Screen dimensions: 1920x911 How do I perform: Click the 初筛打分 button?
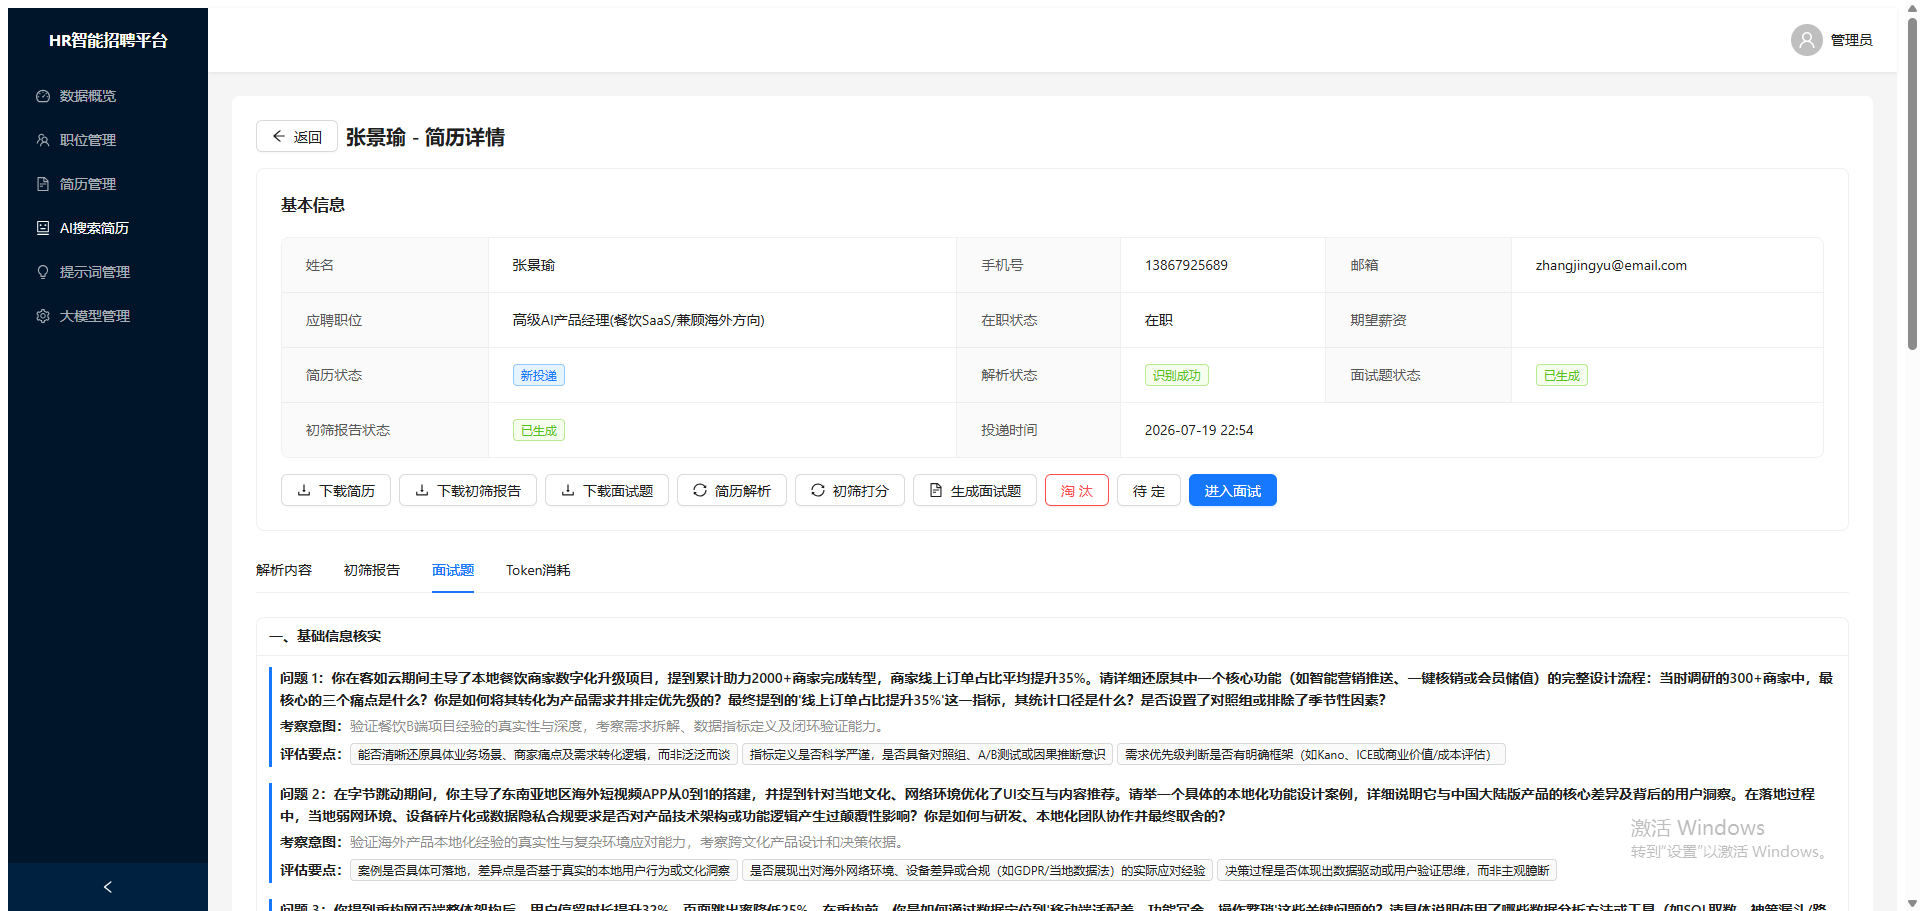(x=850, y=491)
